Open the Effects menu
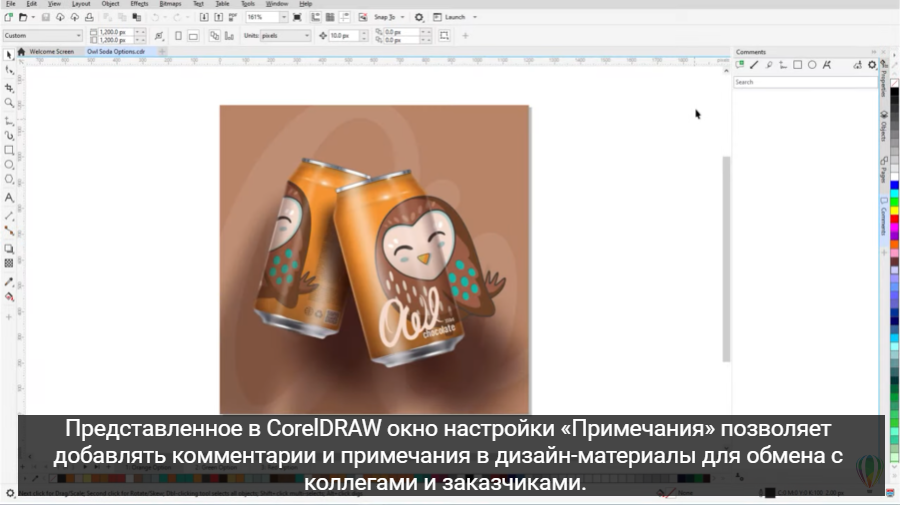Viewport: 900px width, 505px height. (139, 4)
